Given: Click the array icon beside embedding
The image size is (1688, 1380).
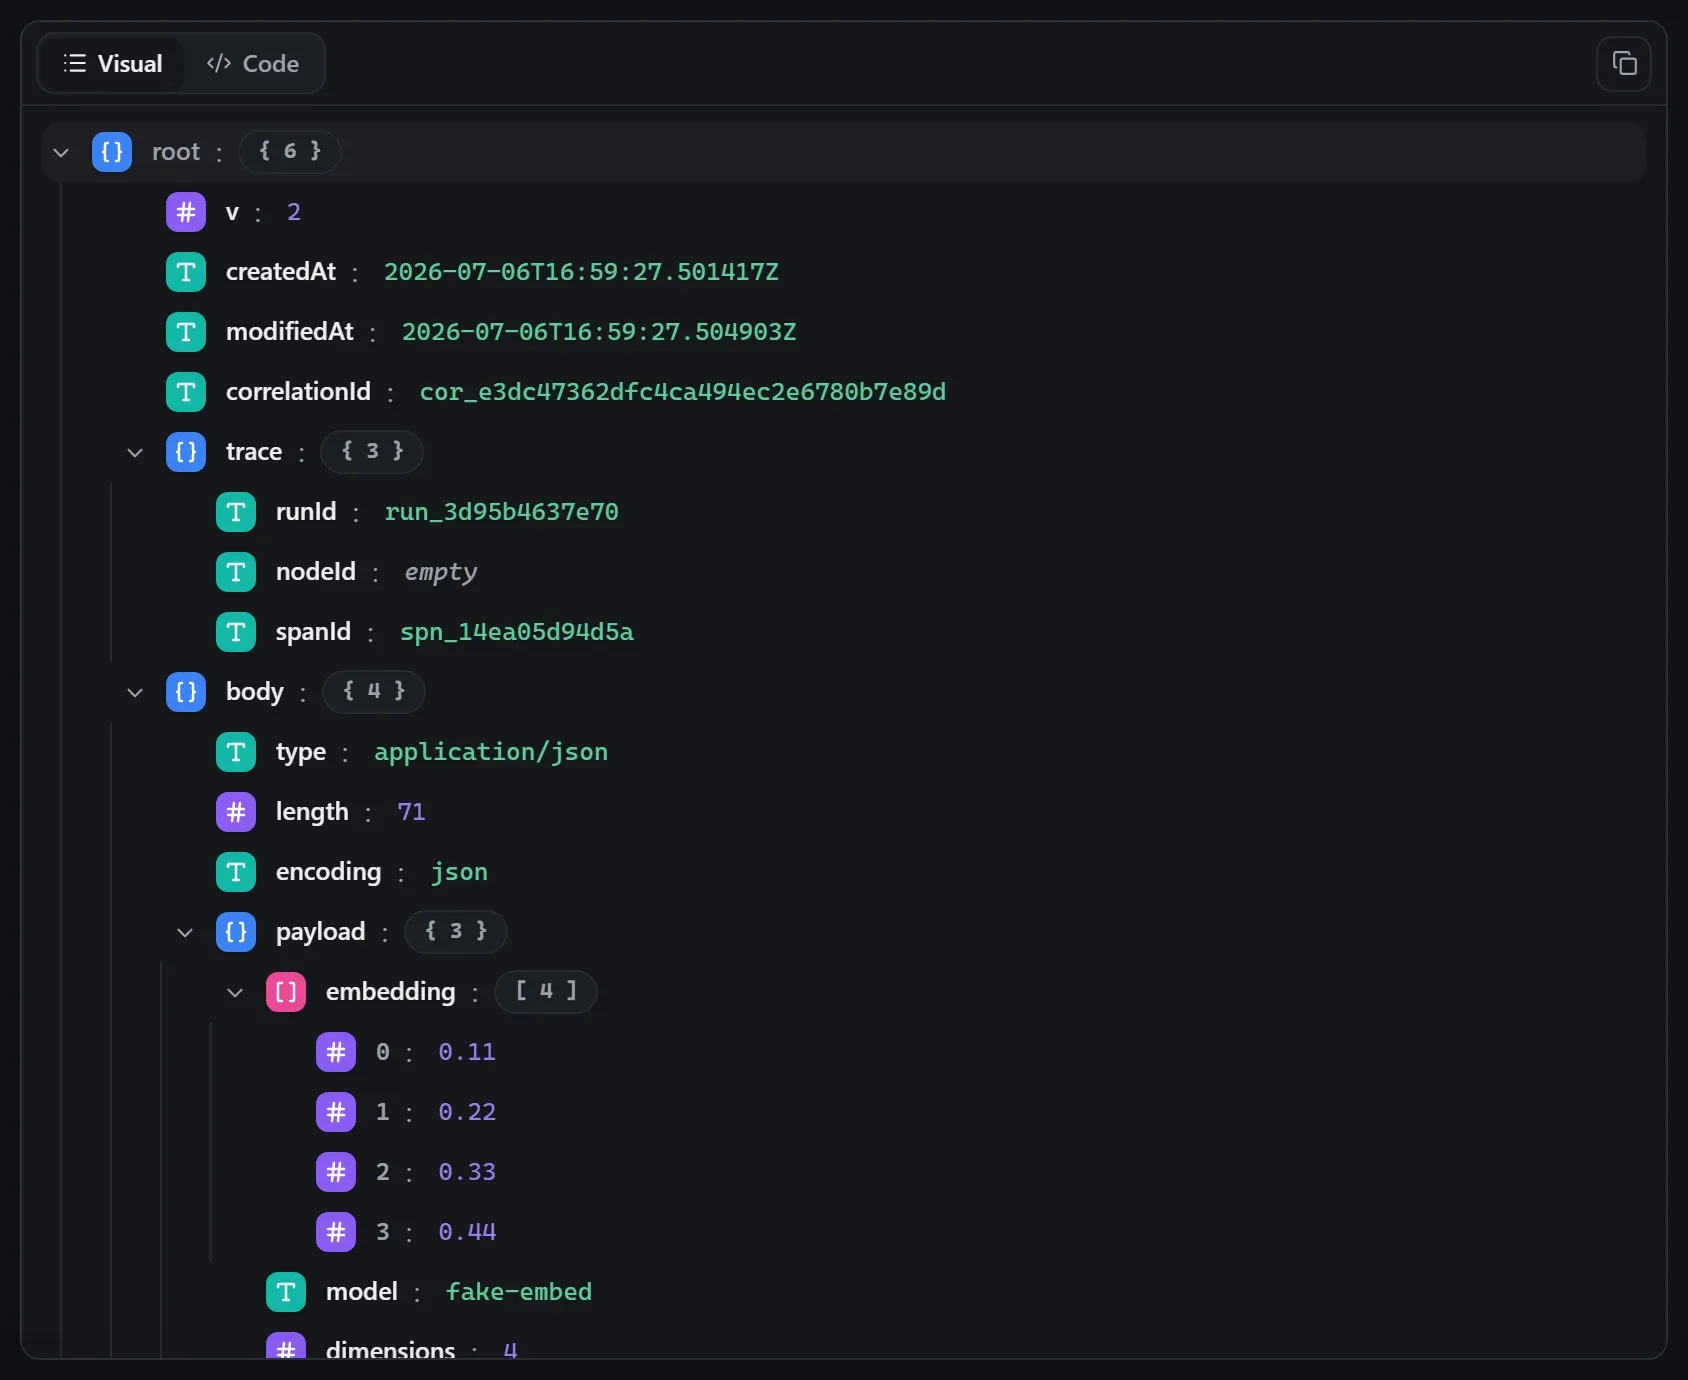Looking at the screenshot, I should (286, 992).
